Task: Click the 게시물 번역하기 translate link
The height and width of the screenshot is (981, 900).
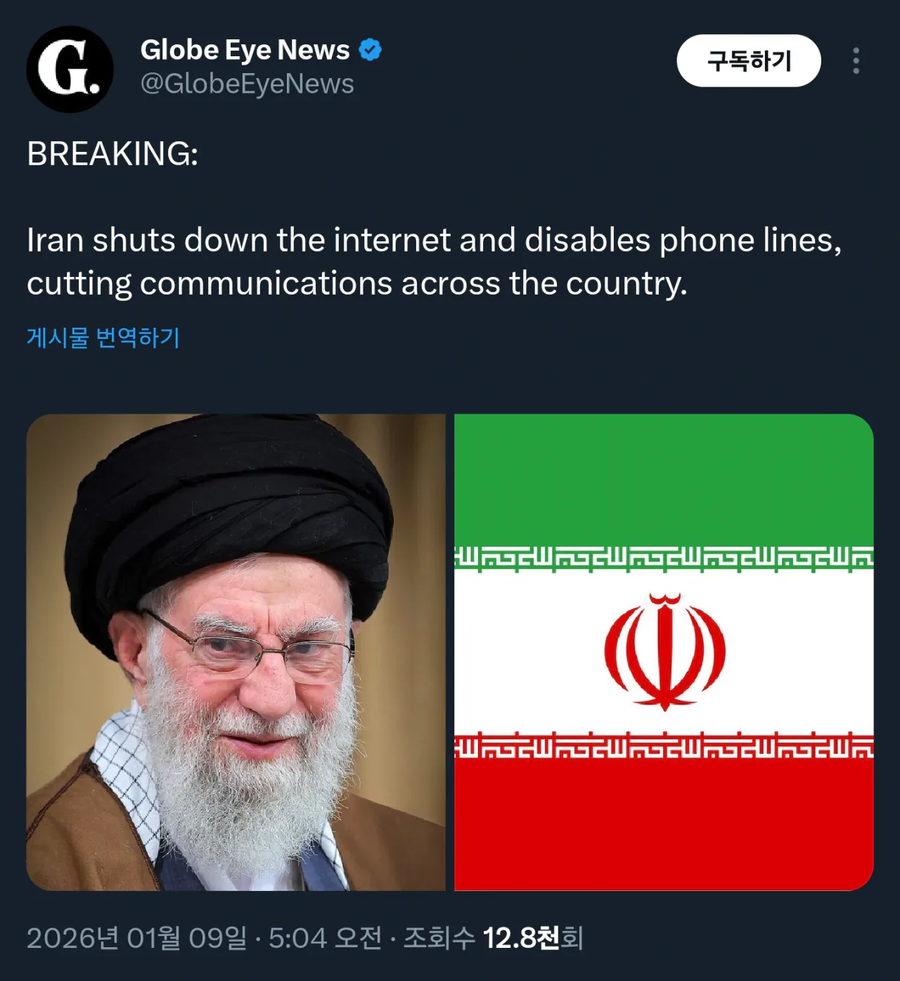Action: pos(103,337)
